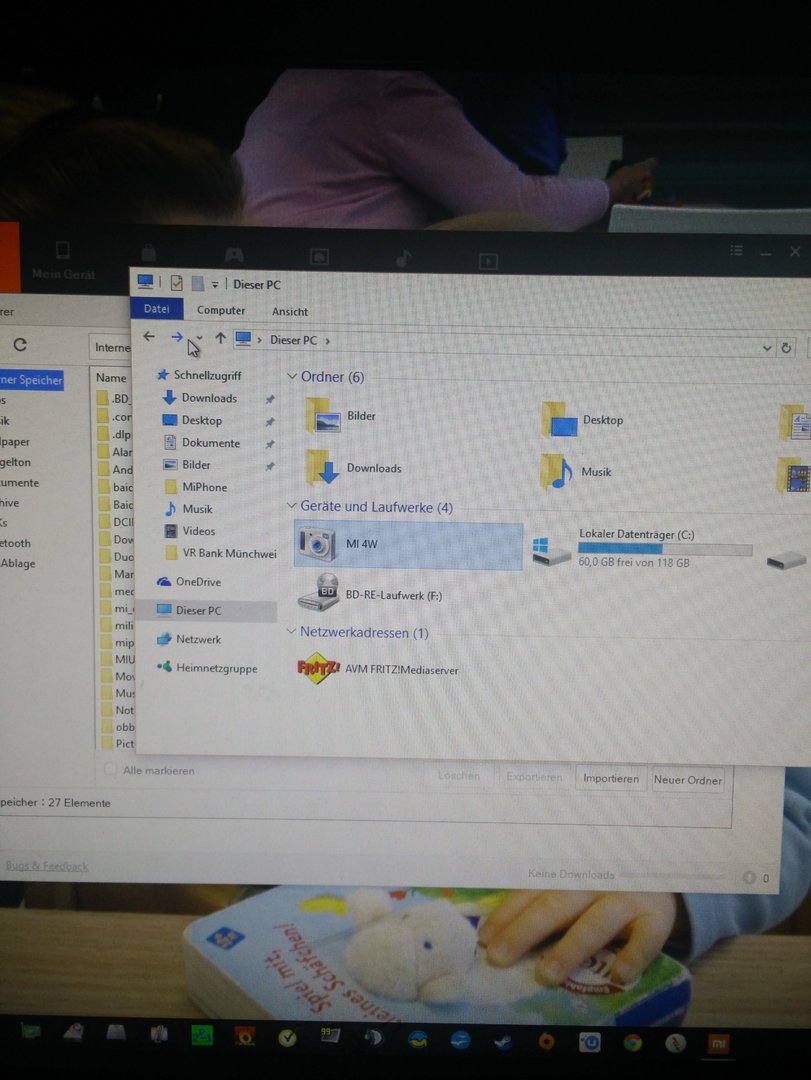Open the Mi window list menu icon
The height and width of the screenshot is (1080, 811).
(x=737, y=251)
